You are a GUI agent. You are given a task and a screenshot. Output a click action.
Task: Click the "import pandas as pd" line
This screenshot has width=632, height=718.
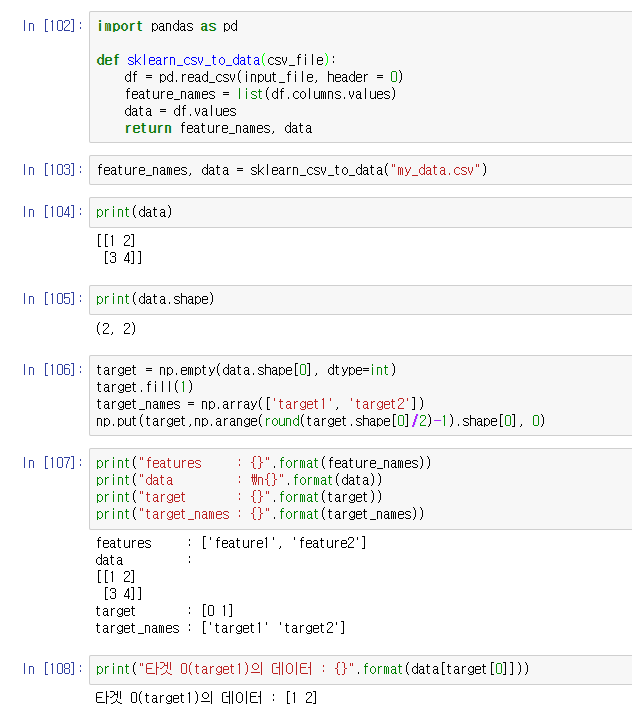click(167, 27)
